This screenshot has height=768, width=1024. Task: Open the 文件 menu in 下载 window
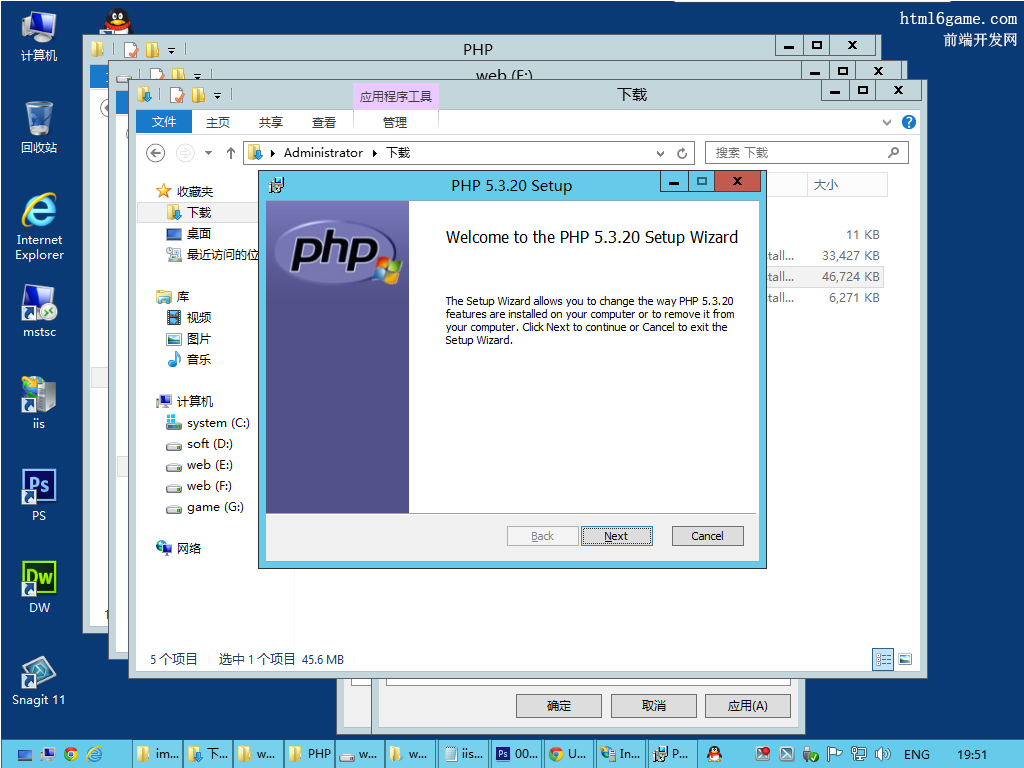[164, 122]
